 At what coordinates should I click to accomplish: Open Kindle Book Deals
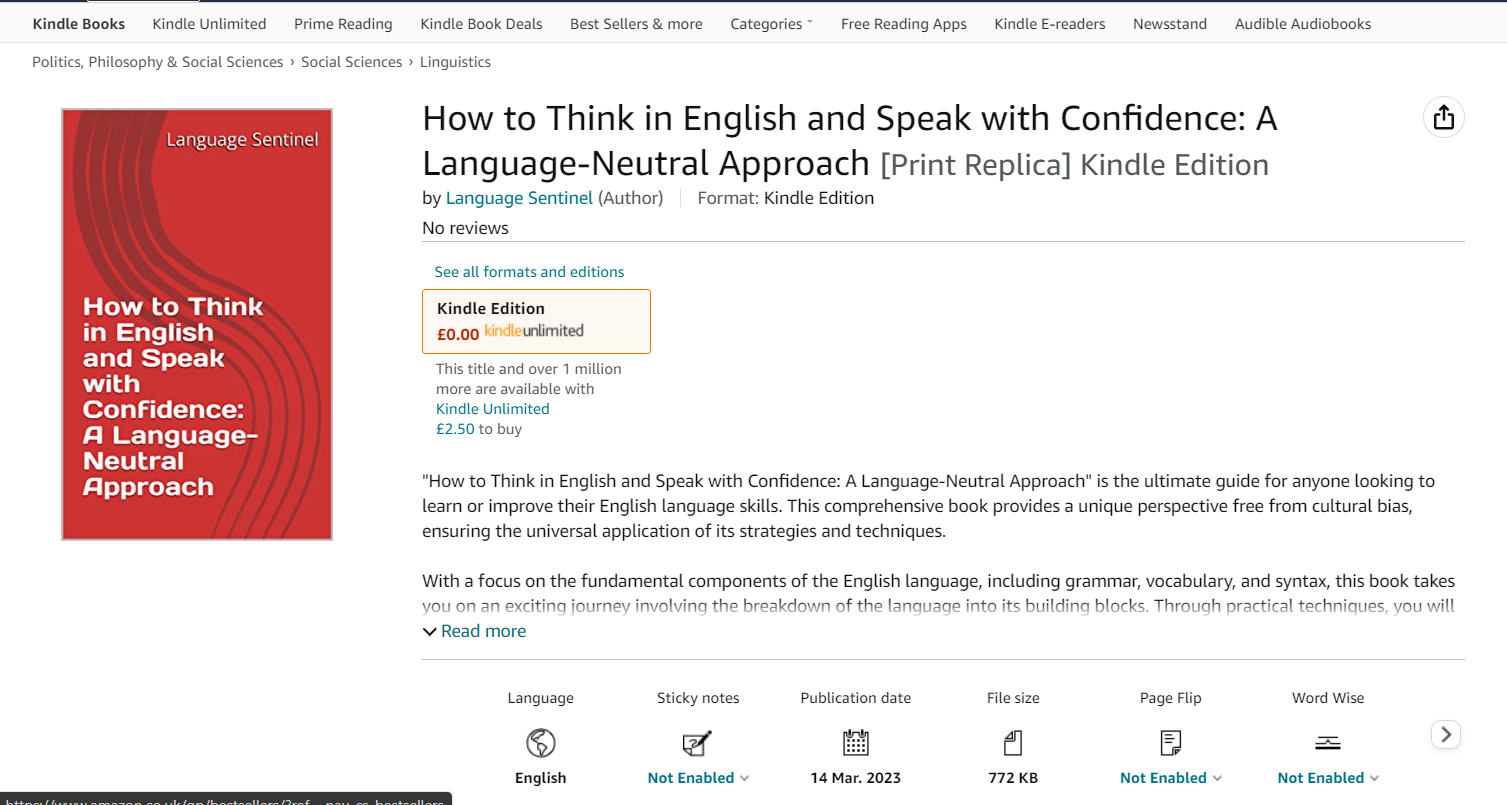tap(481, 24)
